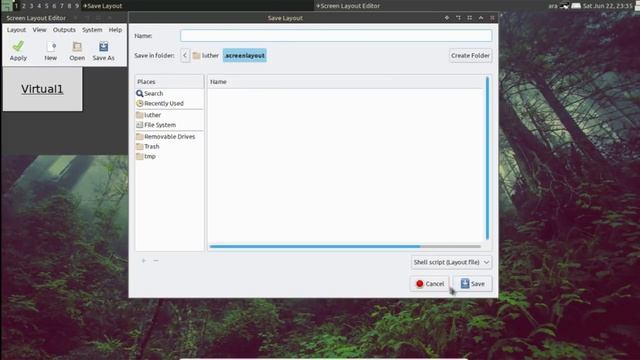The height and width of the screenshot is (360, 640).
Task: Open the View menu
Action: [40, 30]
